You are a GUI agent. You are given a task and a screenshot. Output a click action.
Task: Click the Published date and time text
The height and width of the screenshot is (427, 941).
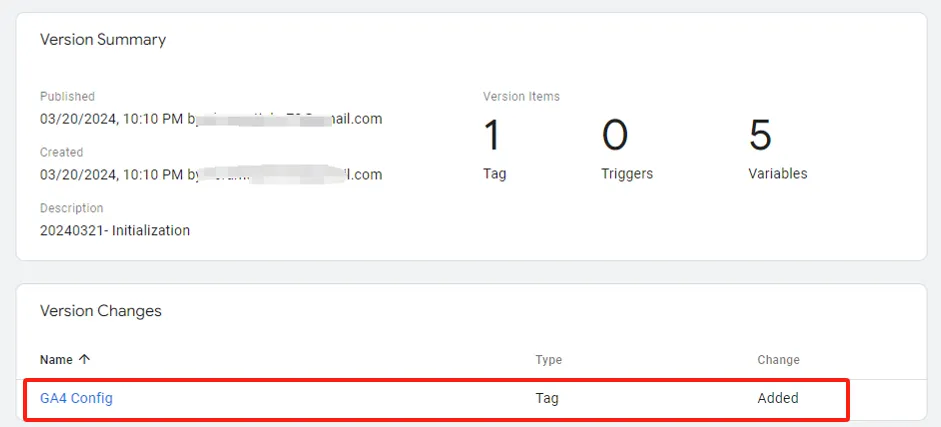coord(112,119)
